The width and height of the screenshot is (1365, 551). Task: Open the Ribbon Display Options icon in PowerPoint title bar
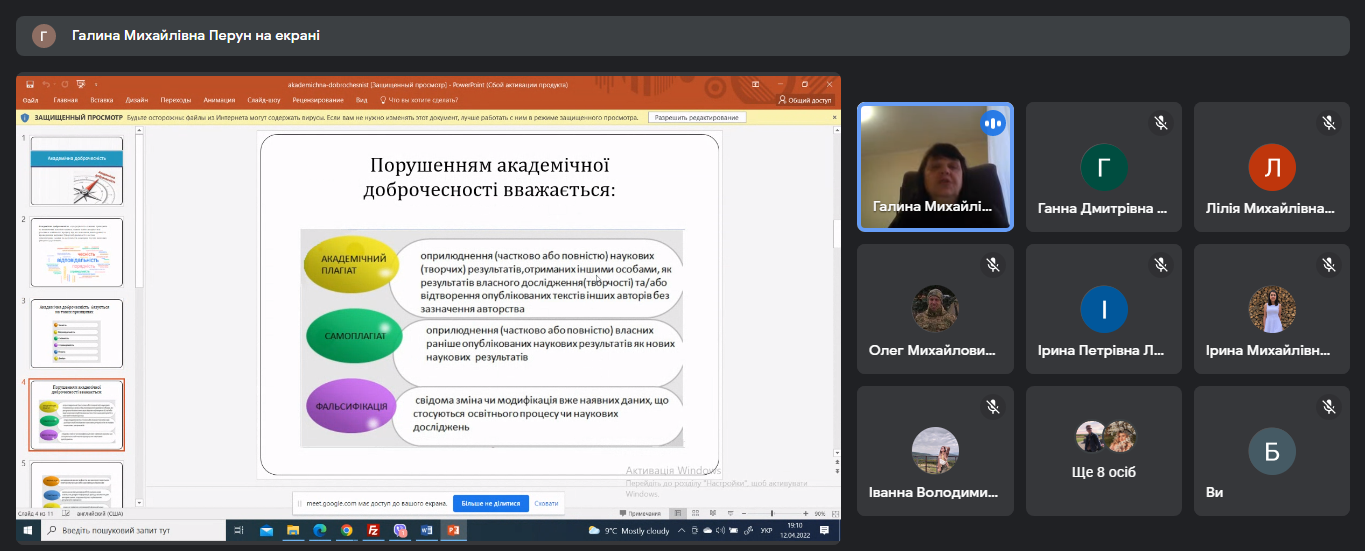coord(755,84)
